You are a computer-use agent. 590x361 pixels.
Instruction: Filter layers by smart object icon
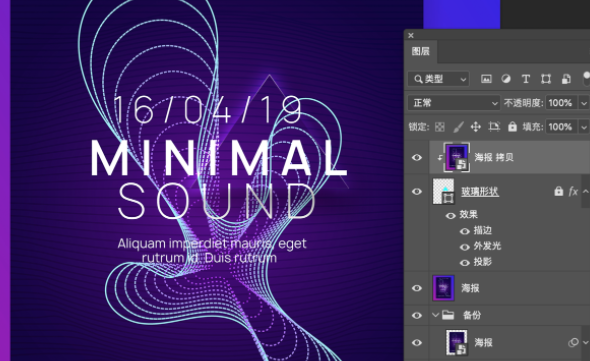point(566,79)
